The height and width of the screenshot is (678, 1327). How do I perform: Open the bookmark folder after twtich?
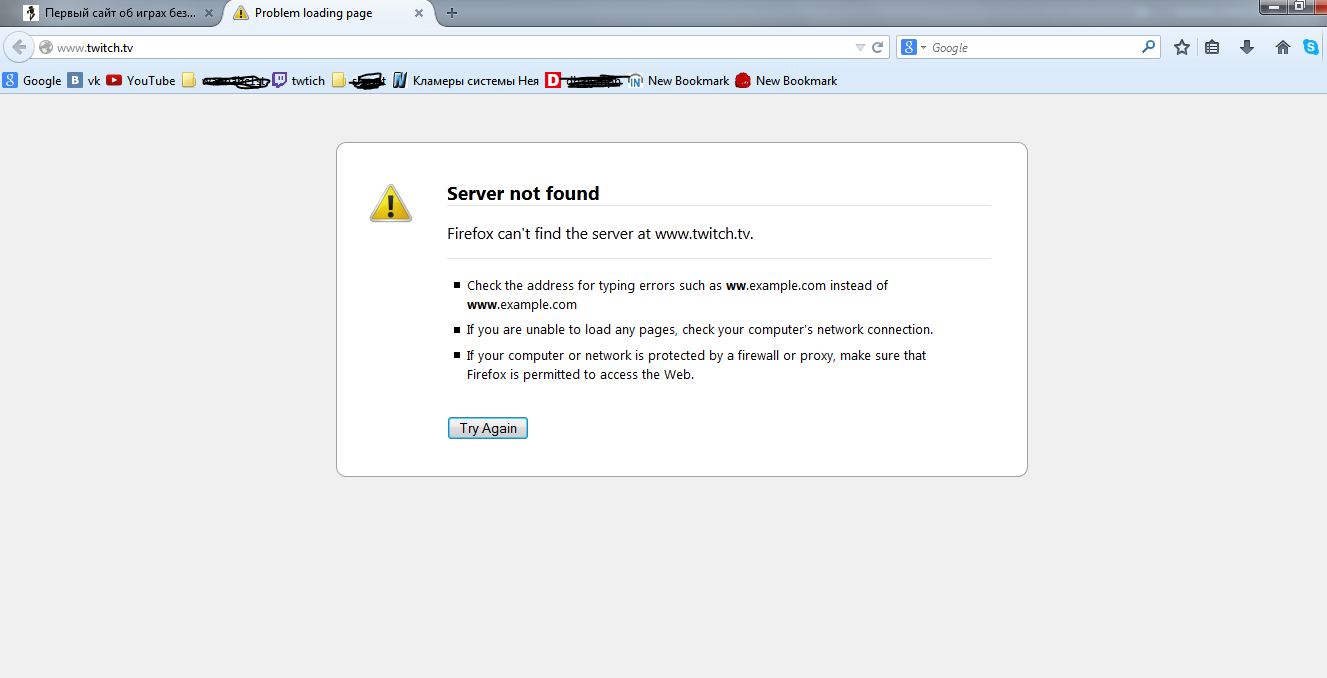pos(359,81)
